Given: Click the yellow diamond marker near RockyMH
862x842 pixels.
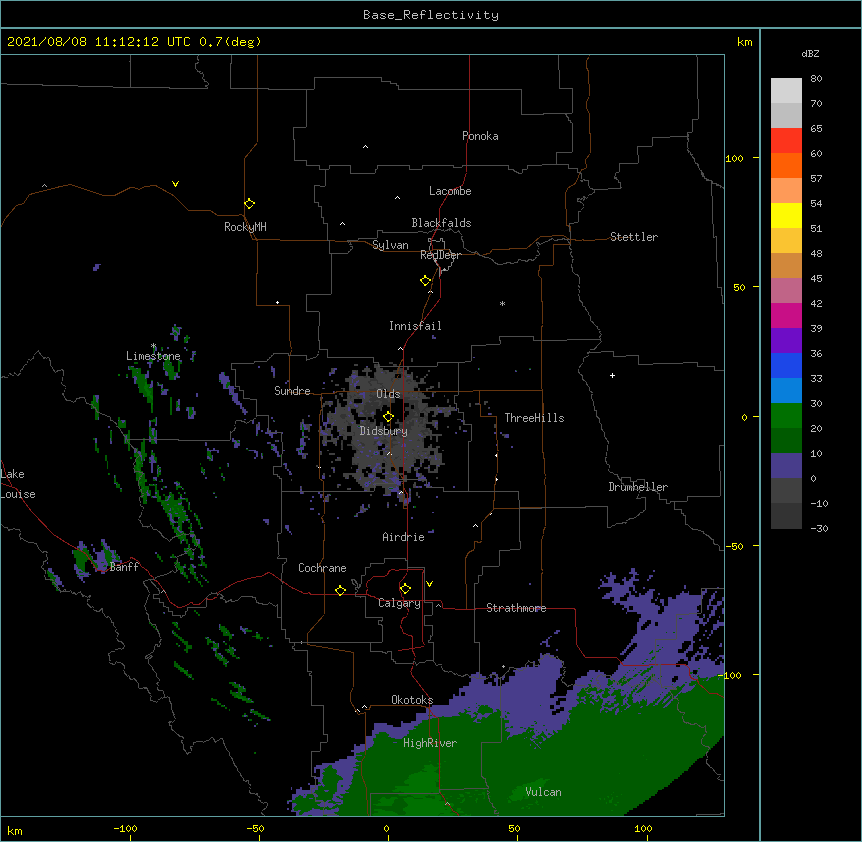Looking at the screenshot, I should [x=249, y=204].
